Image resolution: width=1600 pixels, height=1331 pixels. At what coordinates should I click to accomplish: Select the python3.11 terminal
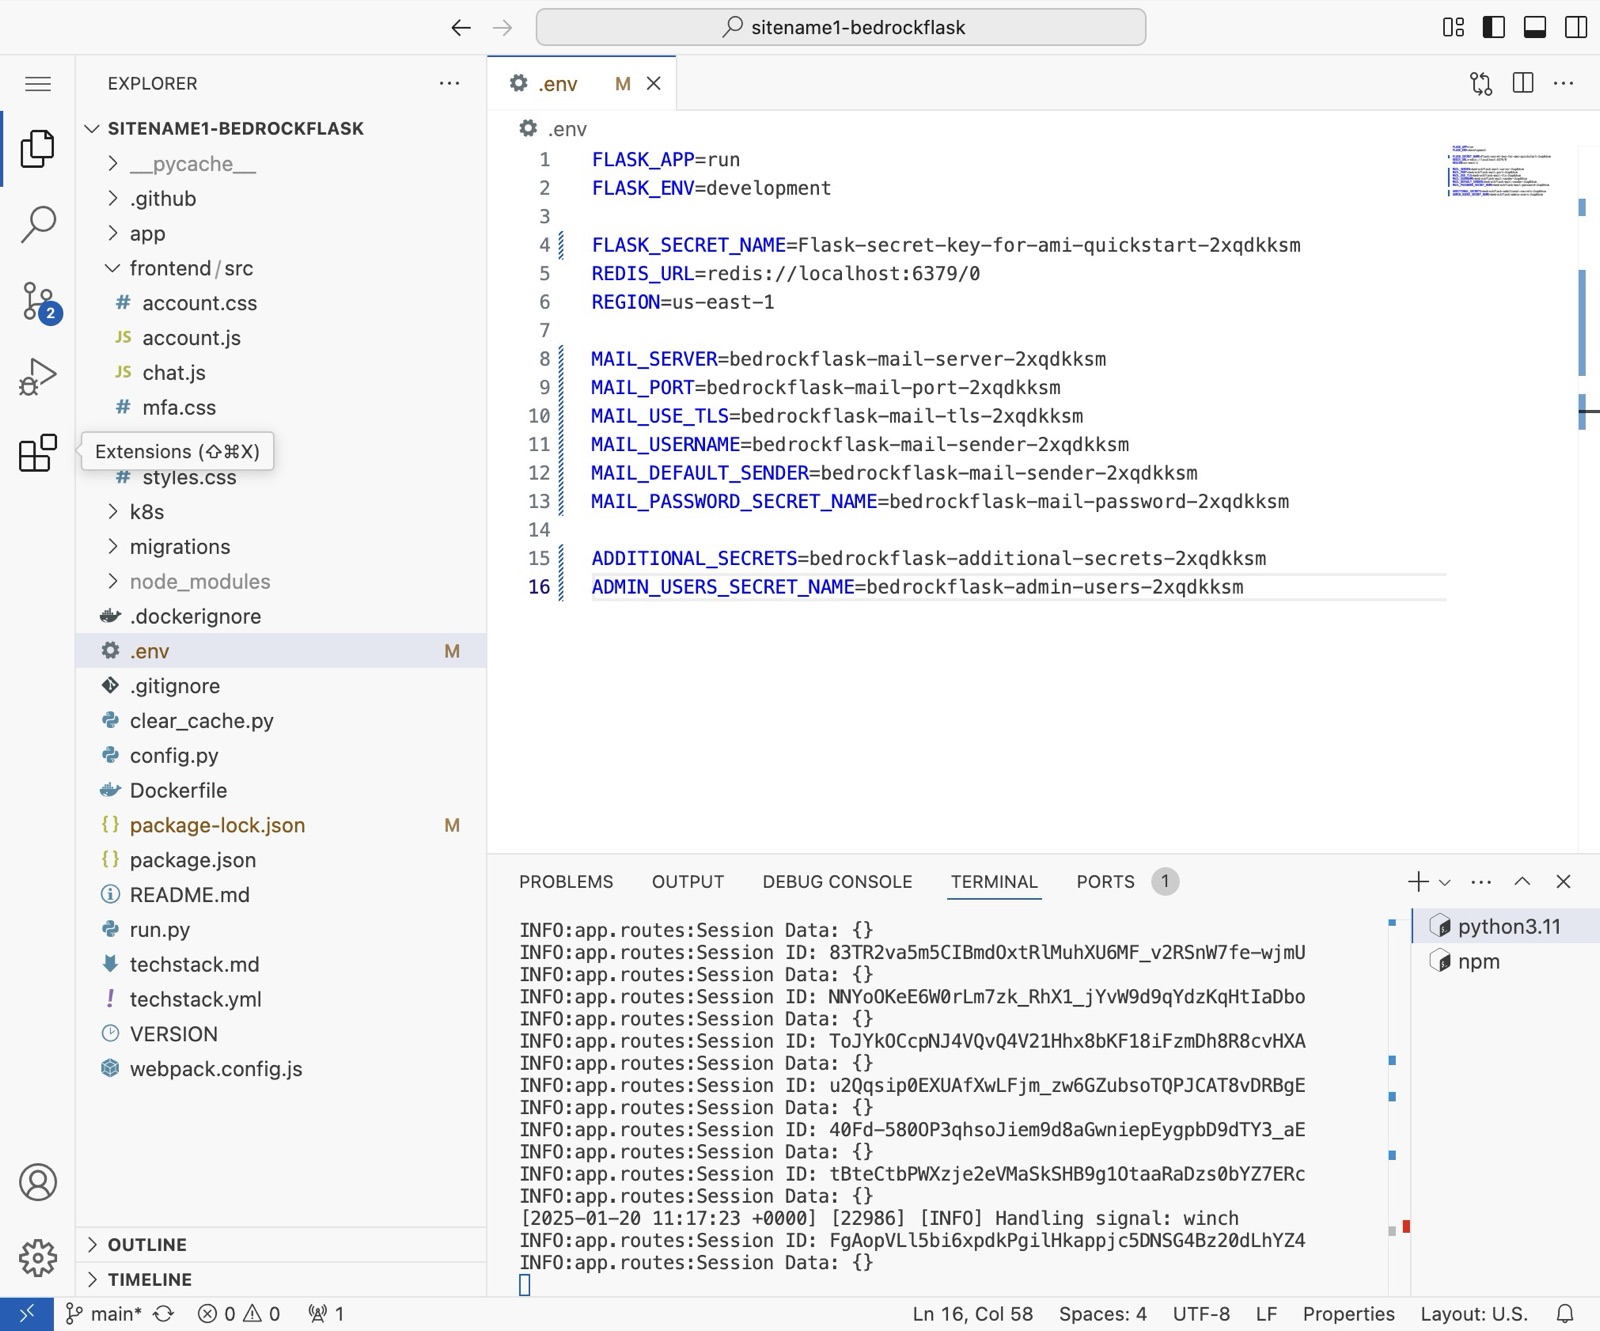tap(1506, 927)
